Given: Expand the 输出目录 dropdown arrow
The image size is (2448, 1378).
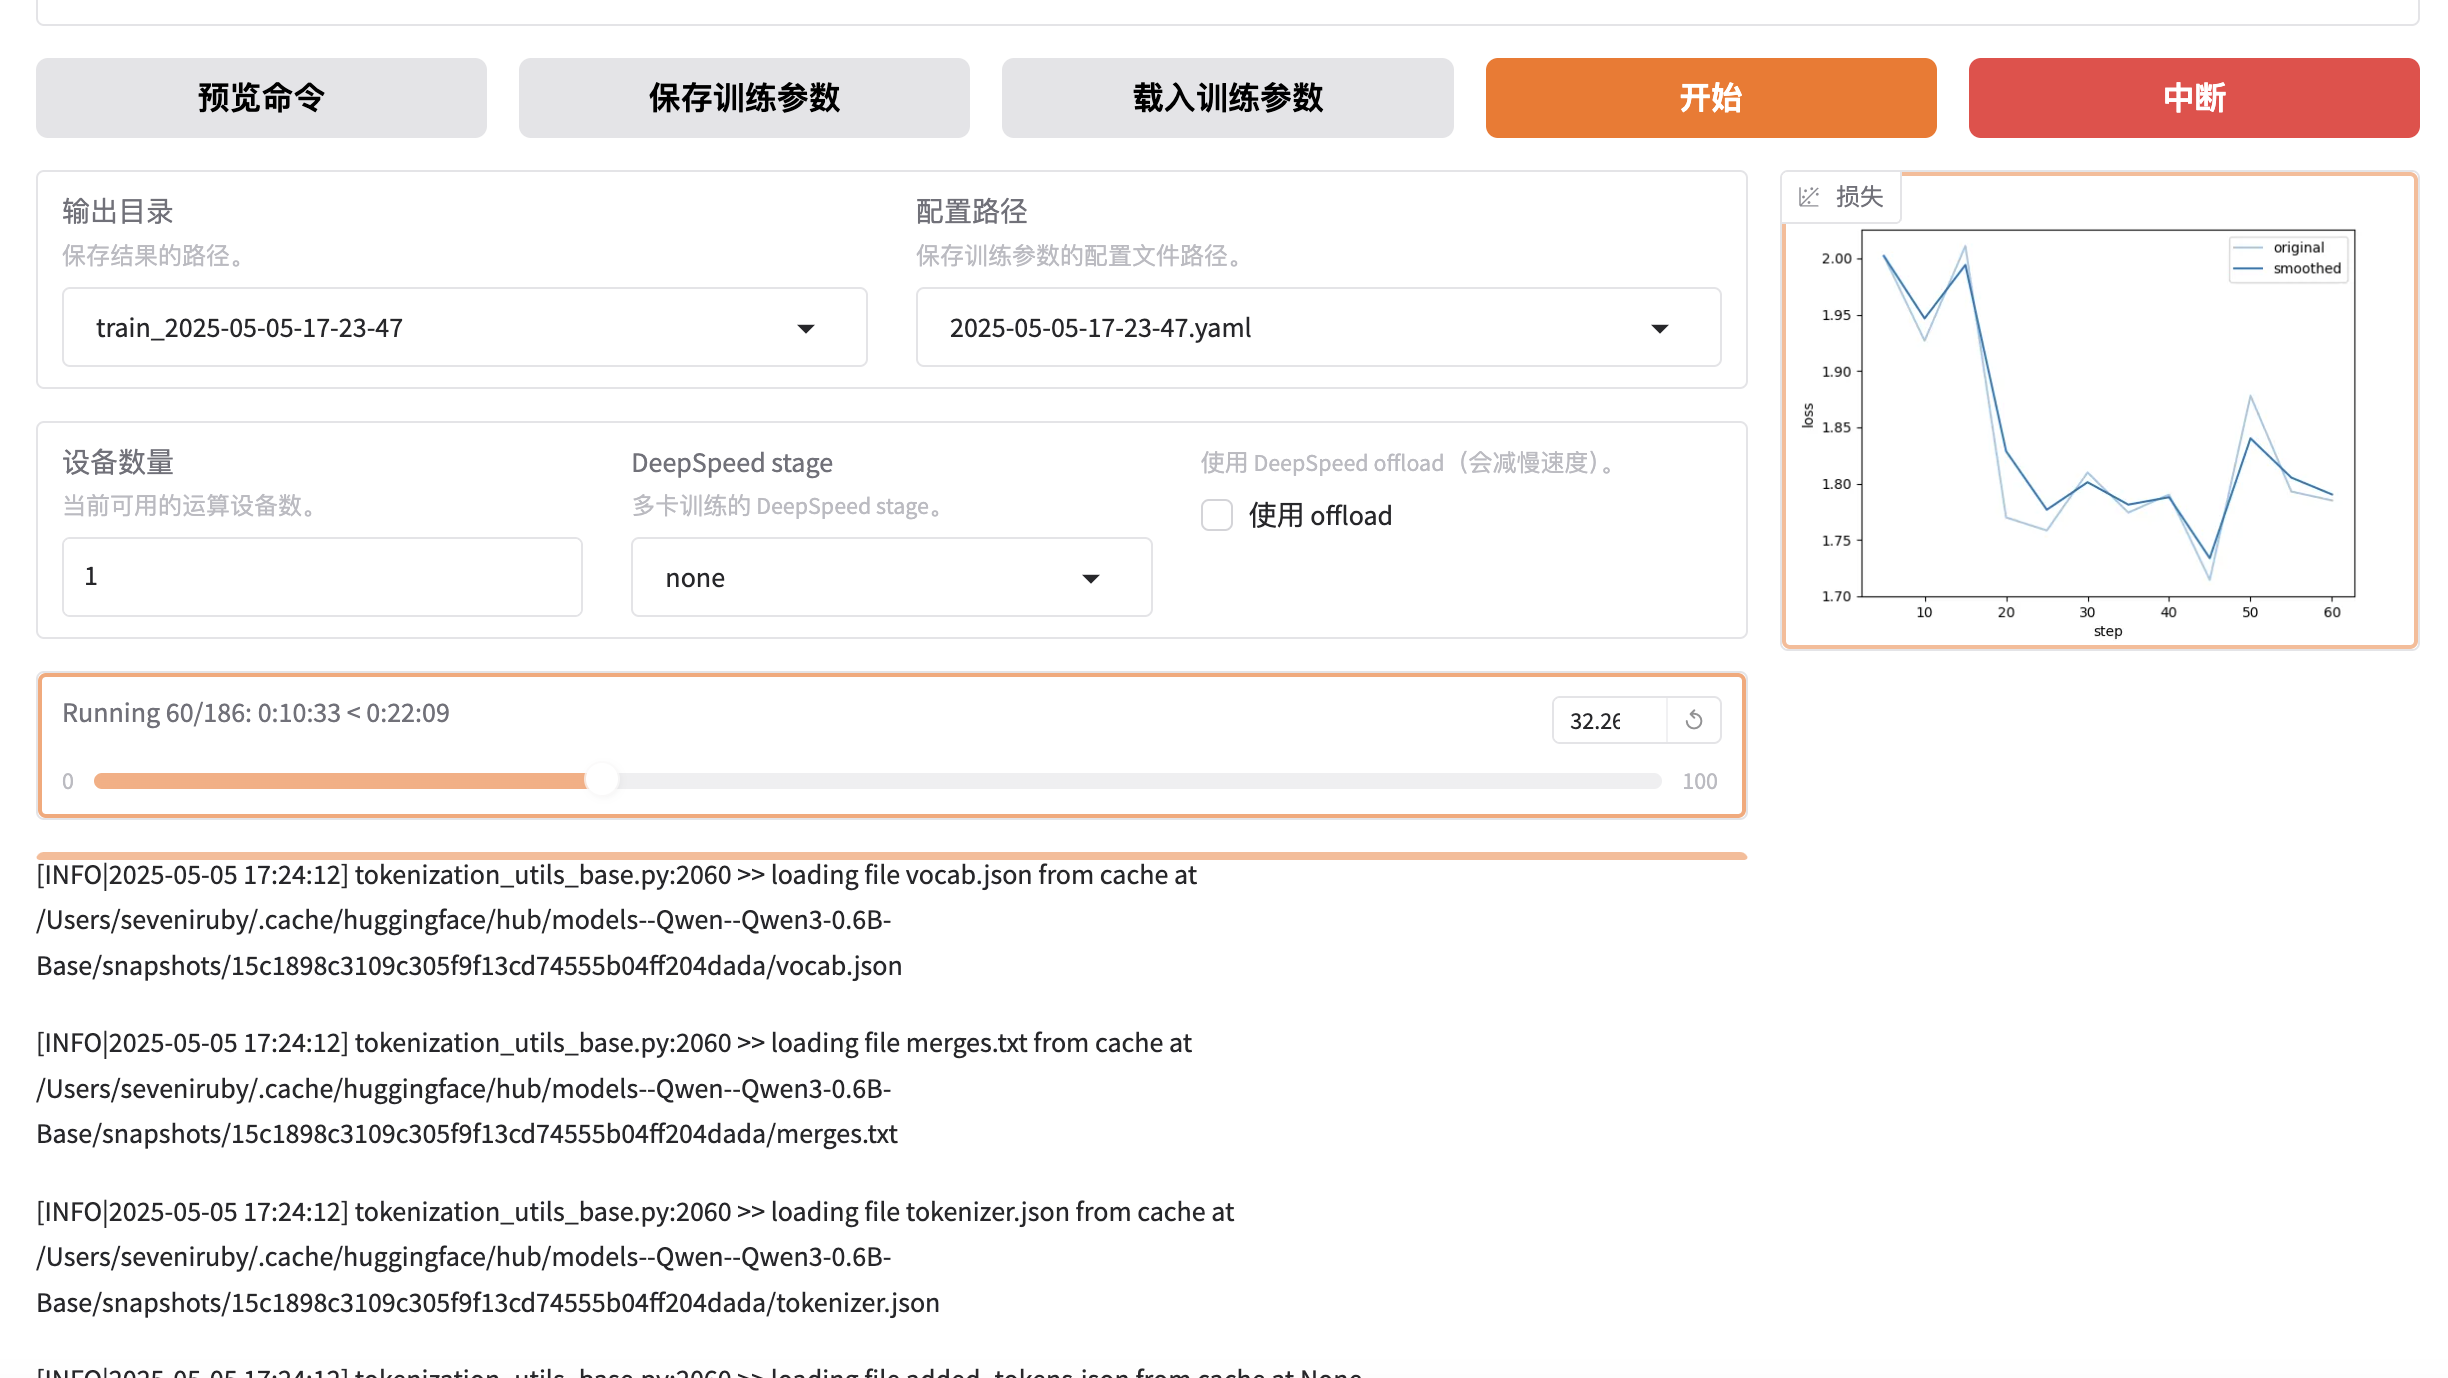Looking at the screenshot, I should tap(806, 328).
